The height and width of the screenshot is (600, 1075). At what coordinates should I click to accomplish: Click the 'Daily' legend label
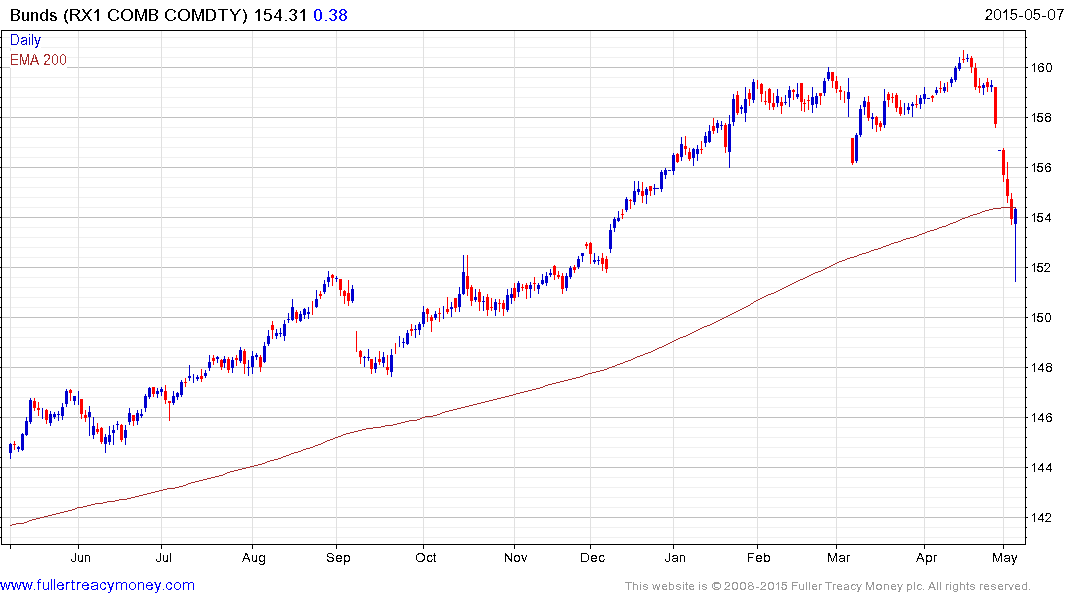(x=25, y=40)
